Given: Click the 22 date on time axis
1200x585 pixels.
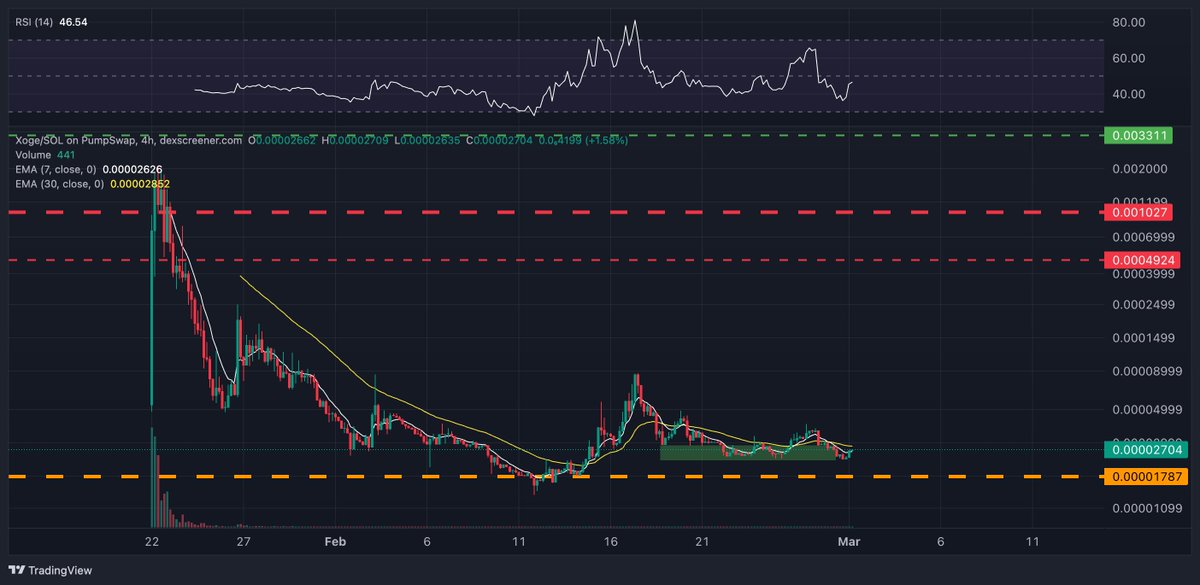Looking at the screenshot, I should 152,541.
